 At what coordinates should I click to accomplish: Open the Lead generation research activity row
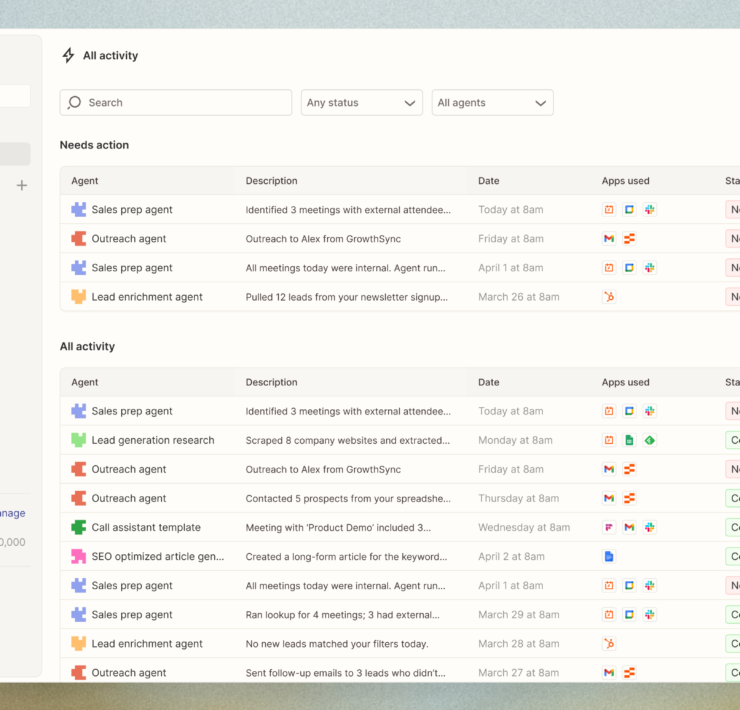[153, 440]
